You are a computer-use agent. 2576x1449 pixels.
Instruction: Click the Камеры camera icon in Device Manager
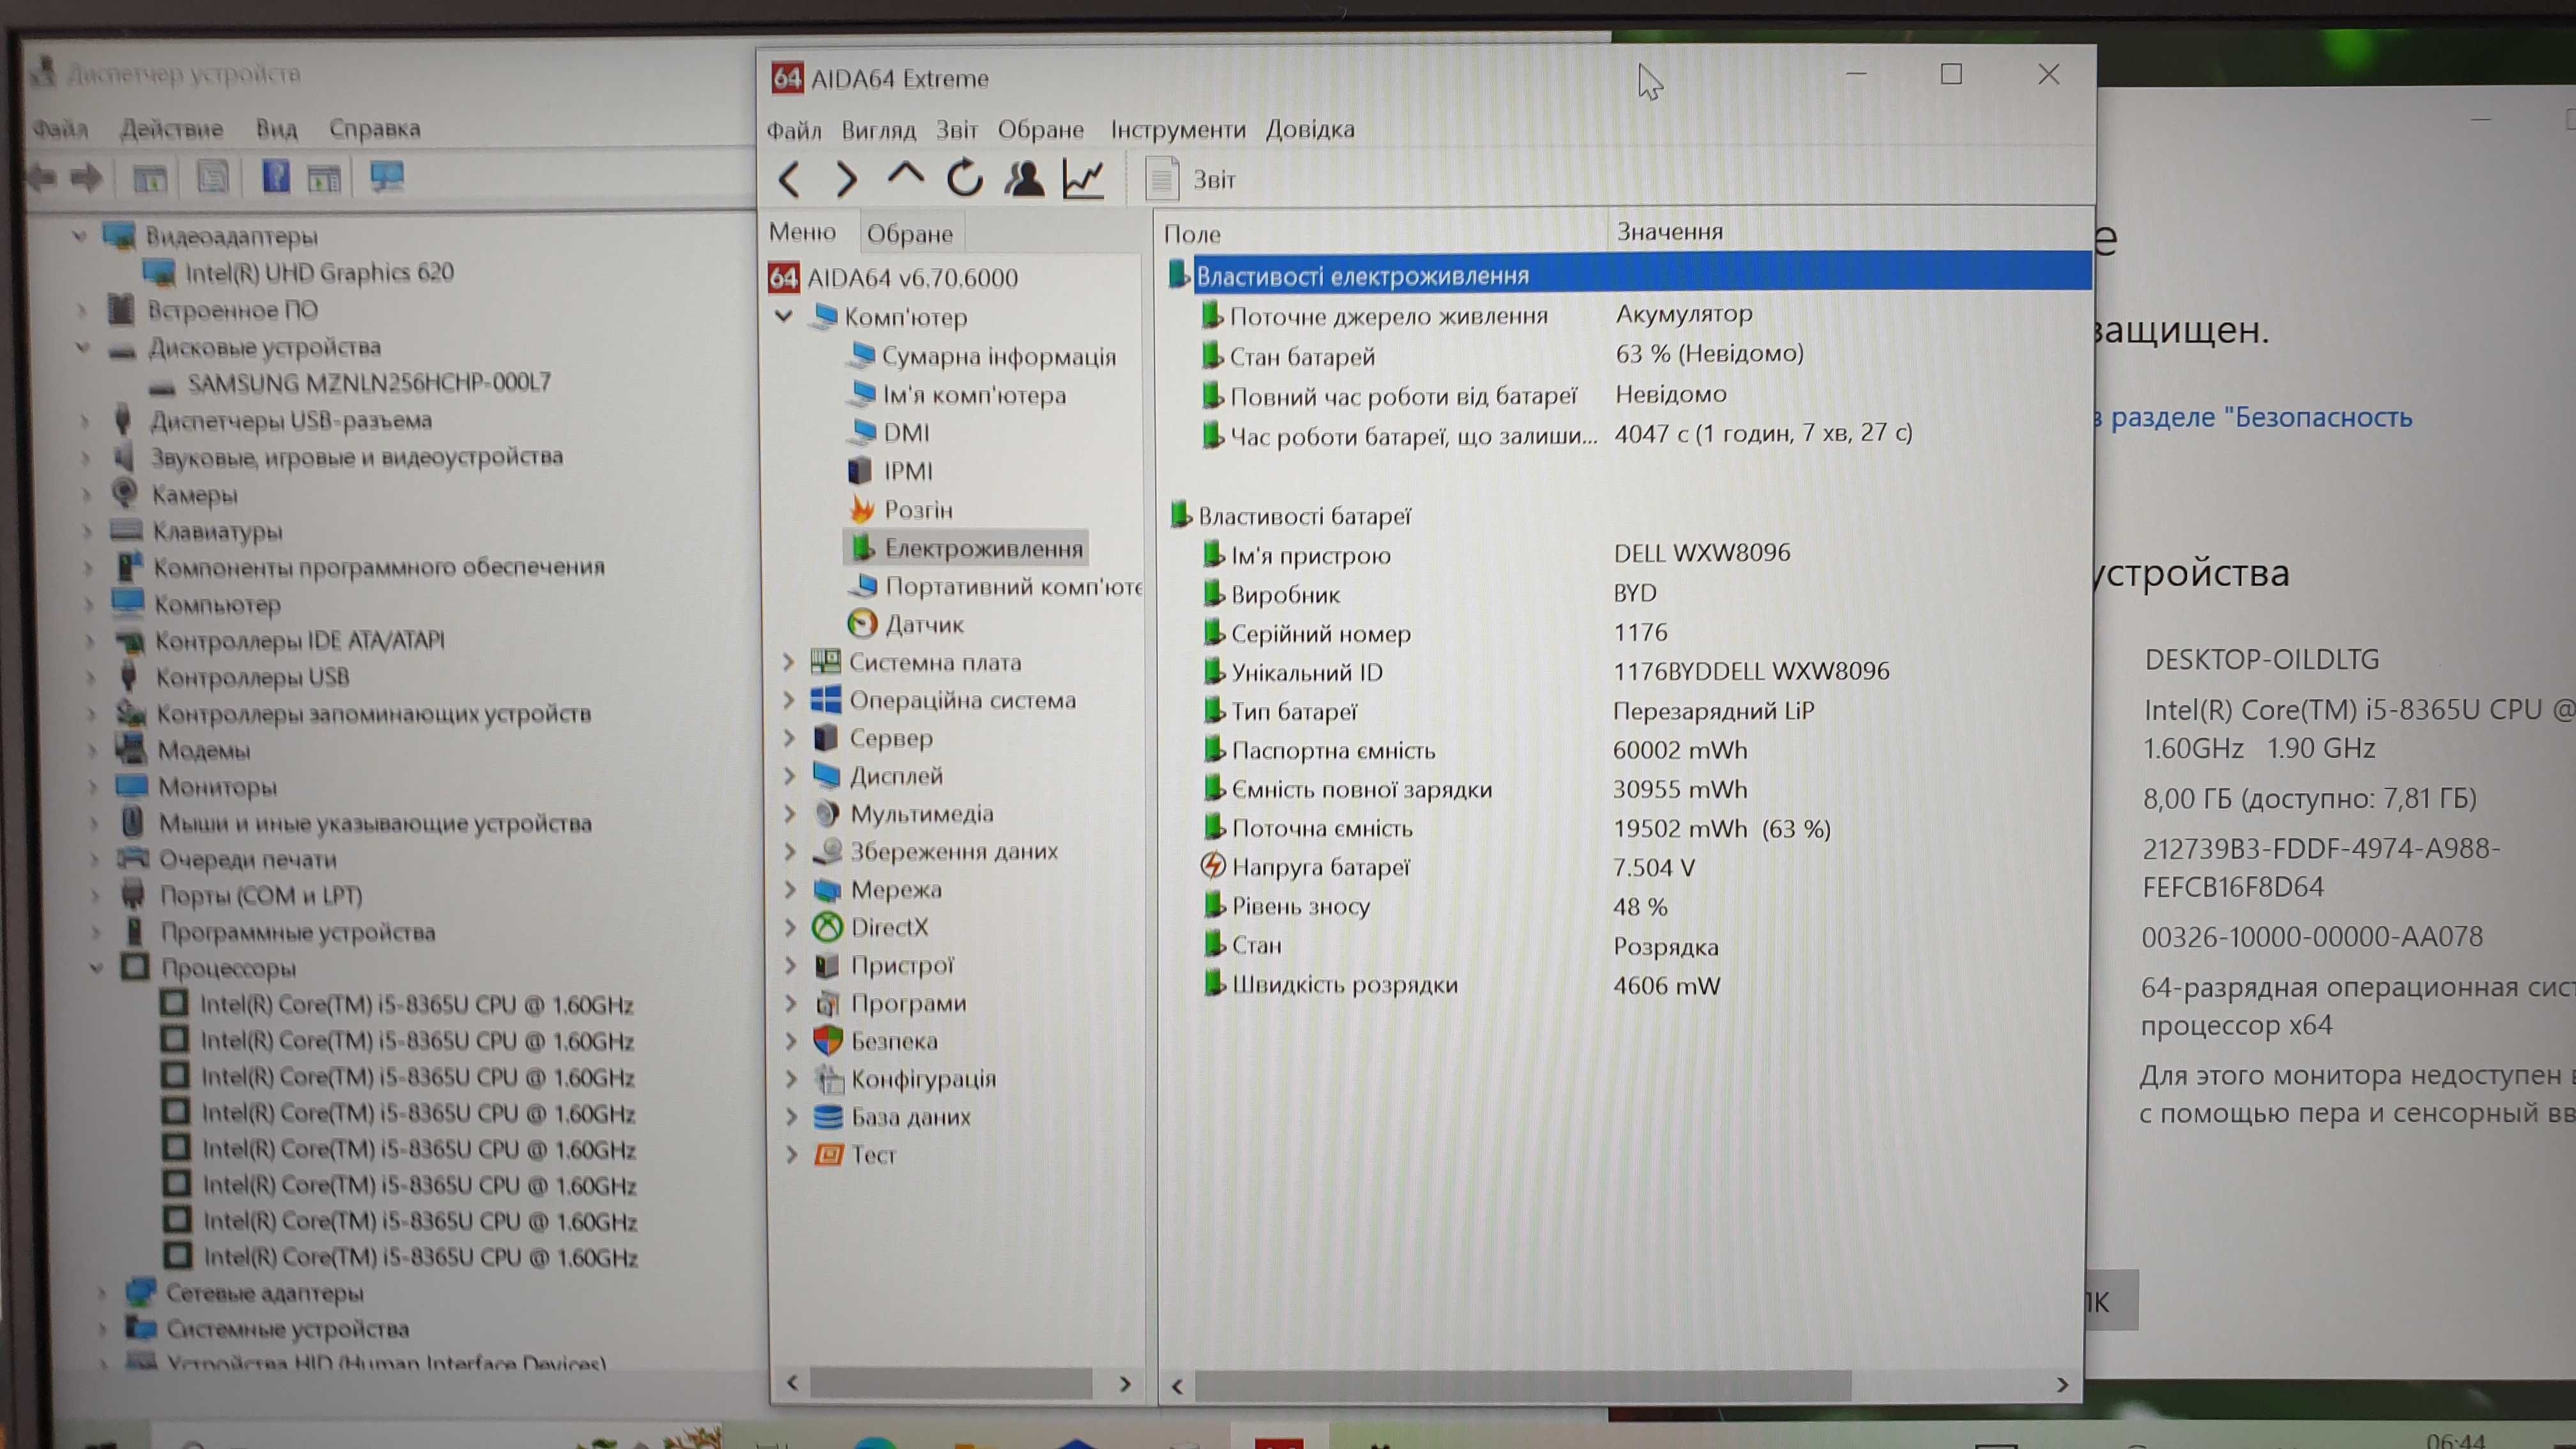pyautogui.click(x=125, y=493)
